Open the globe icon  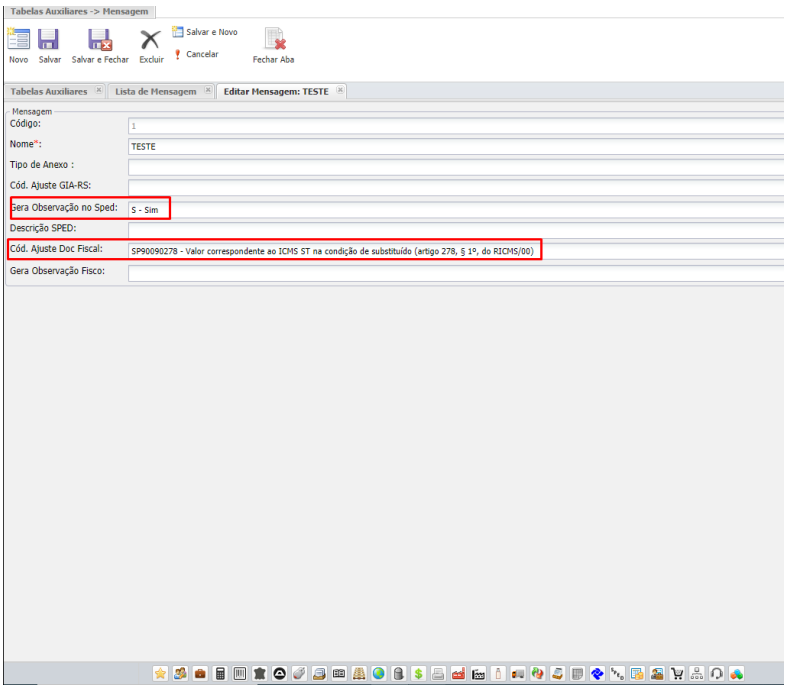379,674
